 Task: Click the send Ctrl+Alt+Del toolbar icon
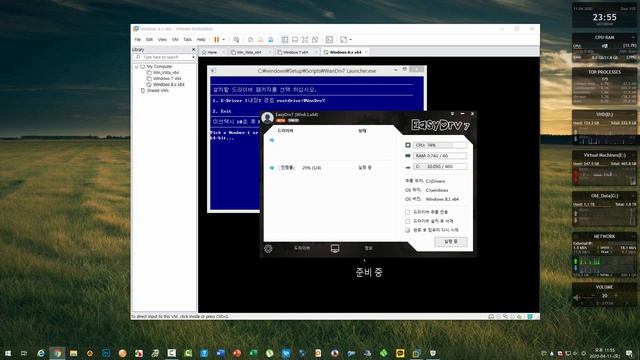[x=236, y=40]
